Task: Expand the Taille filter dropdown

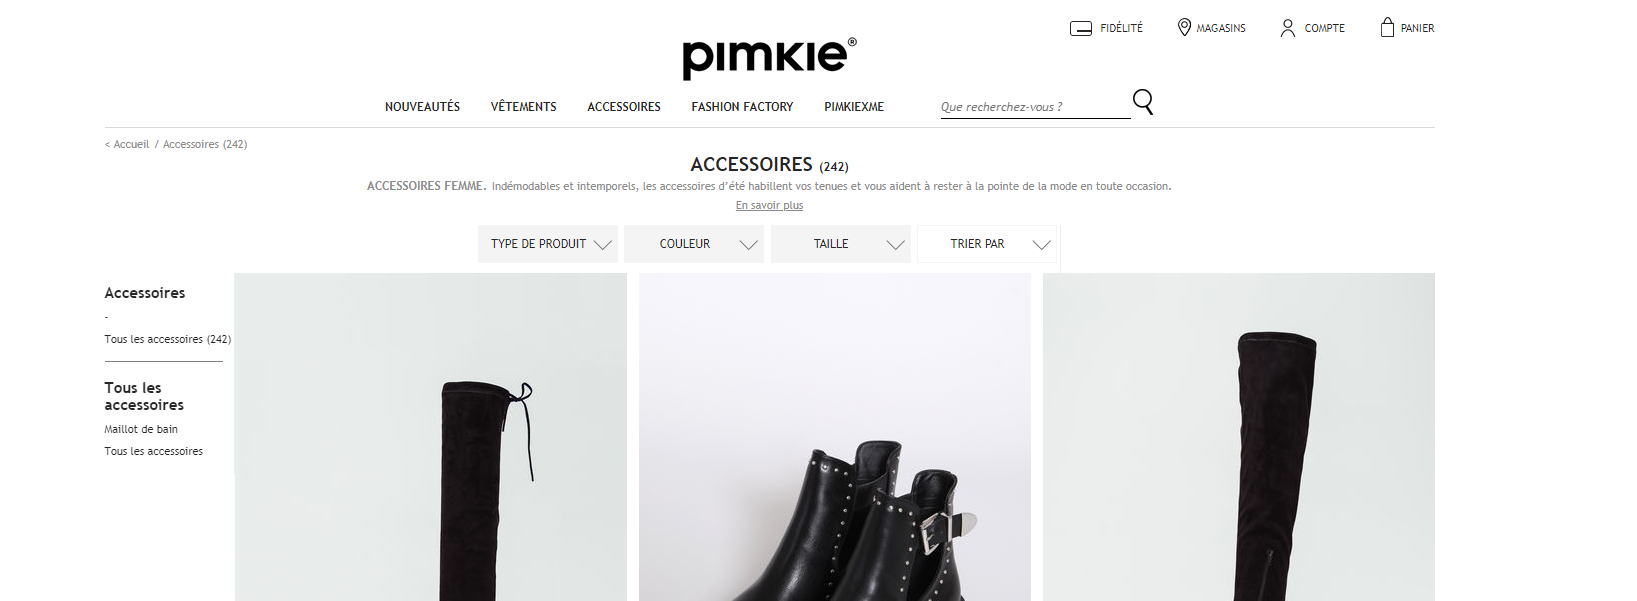Action: [841, 244]
